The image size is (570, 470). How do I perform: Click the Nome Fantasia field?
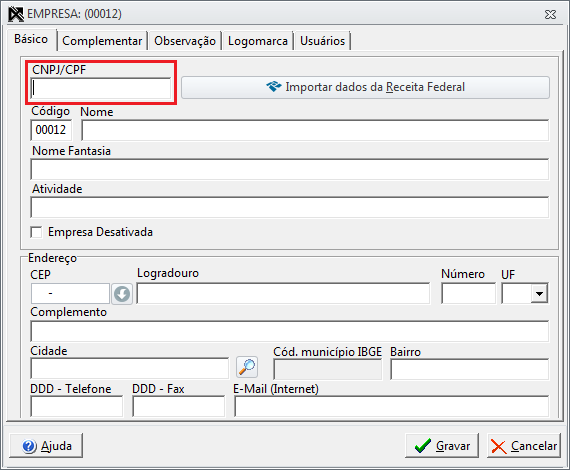(290, 169)
